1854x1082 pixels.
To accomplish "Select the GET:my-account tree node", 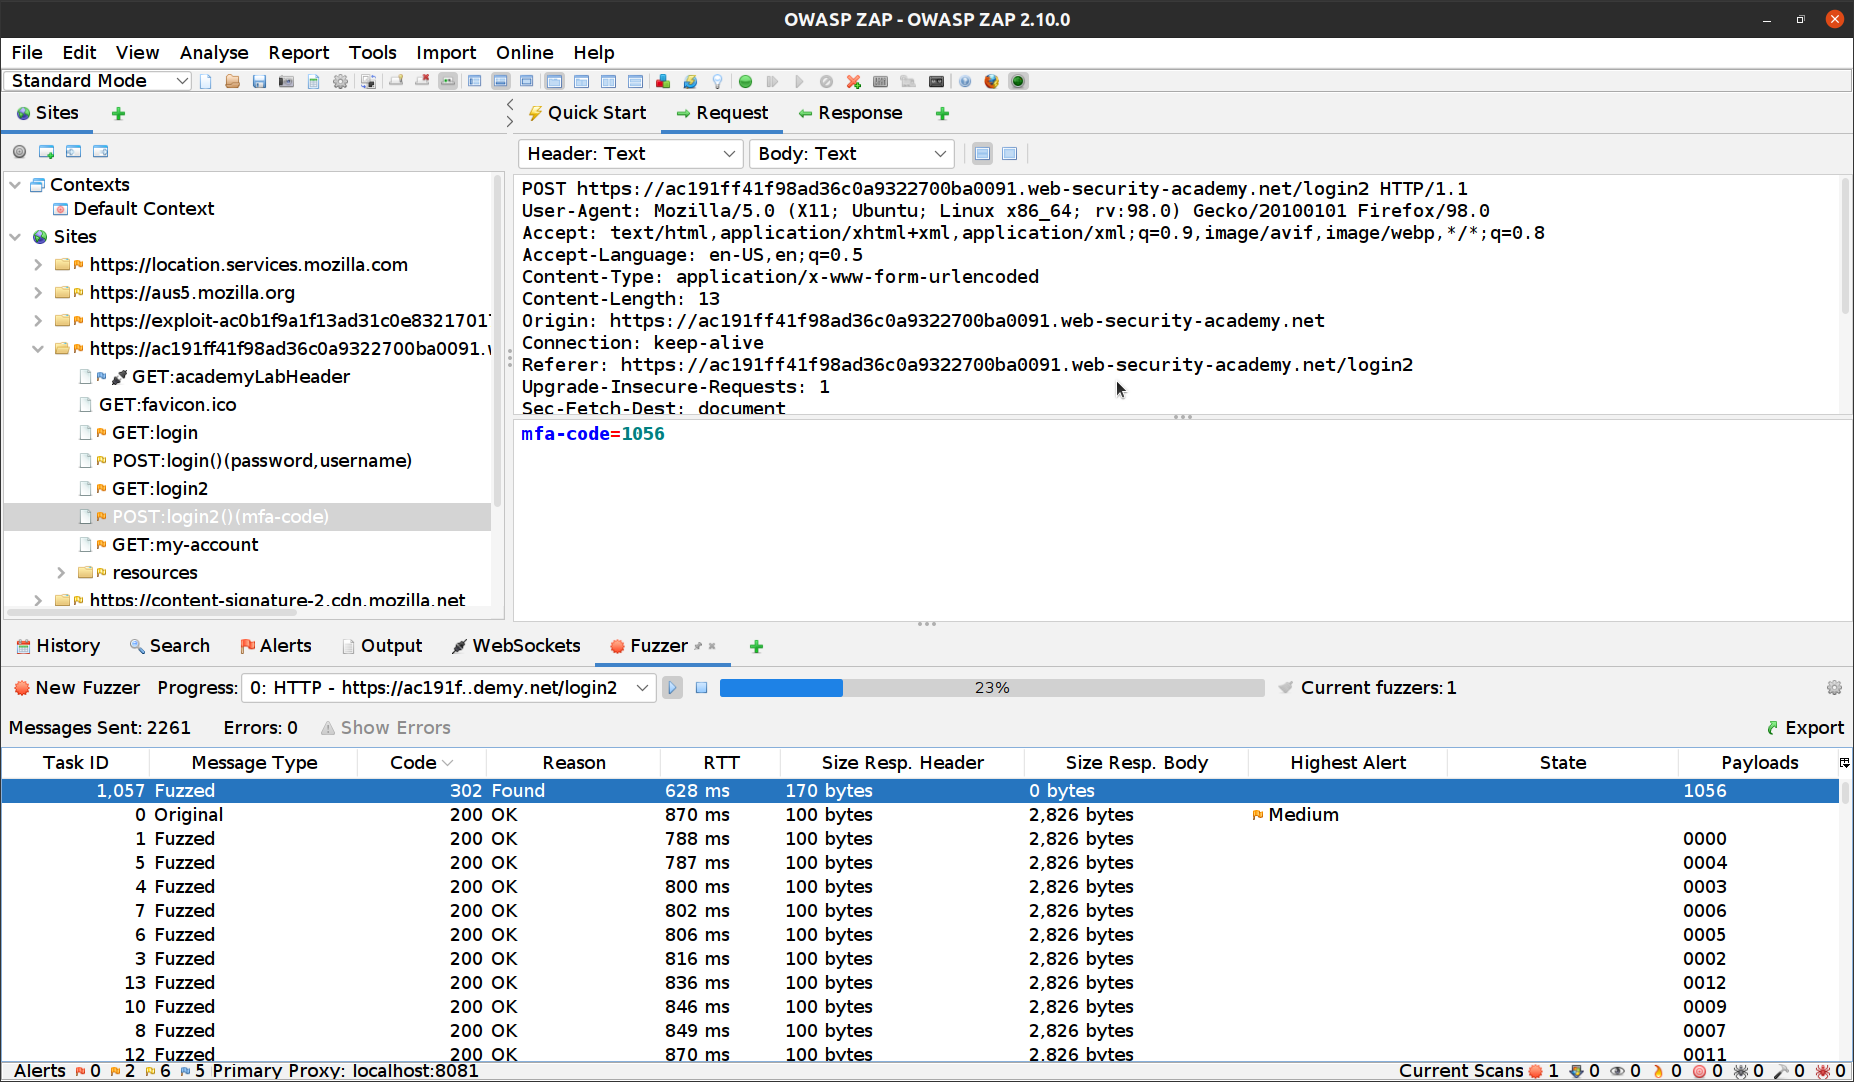I will 185,545.
